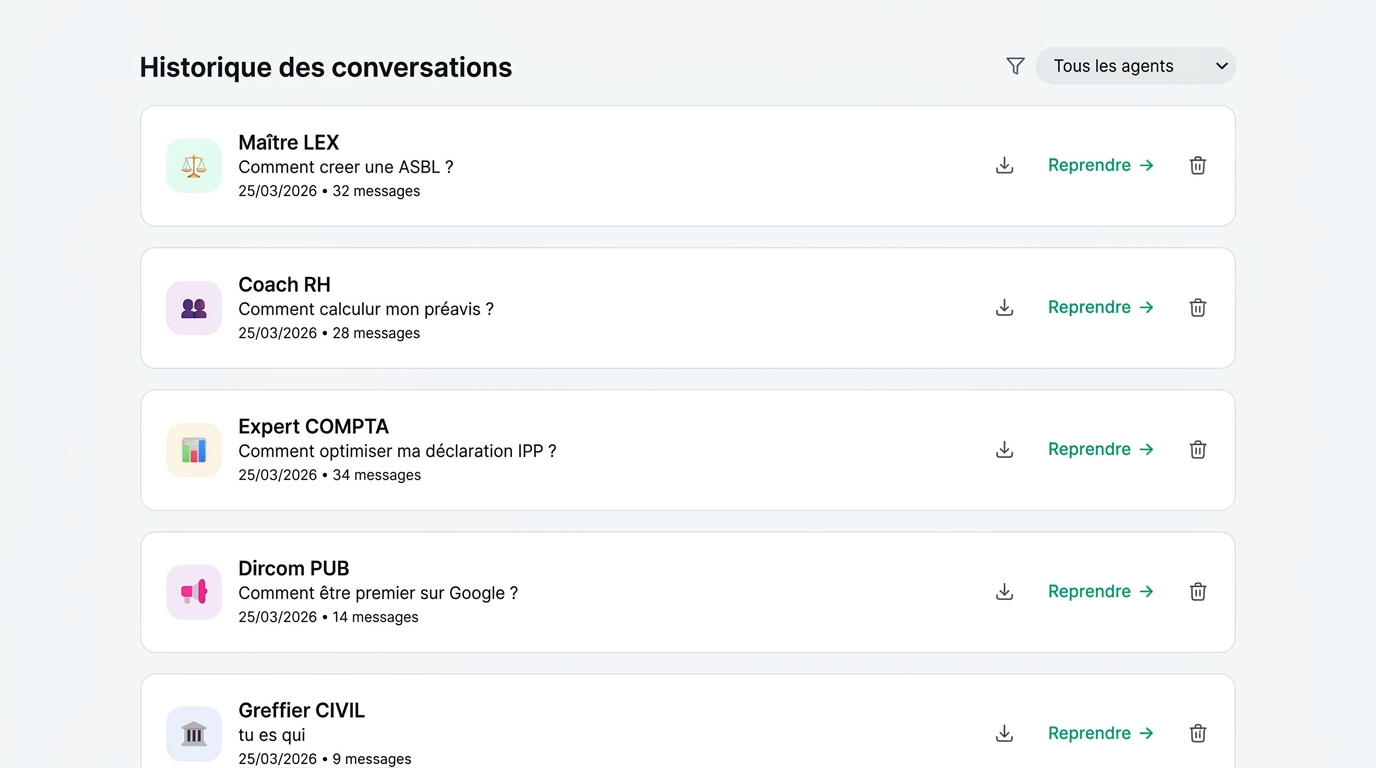This screenshot has width=1376, height=768.
Task: Delete the Coach RH conversation
Action: click(x=1198, y=308)
